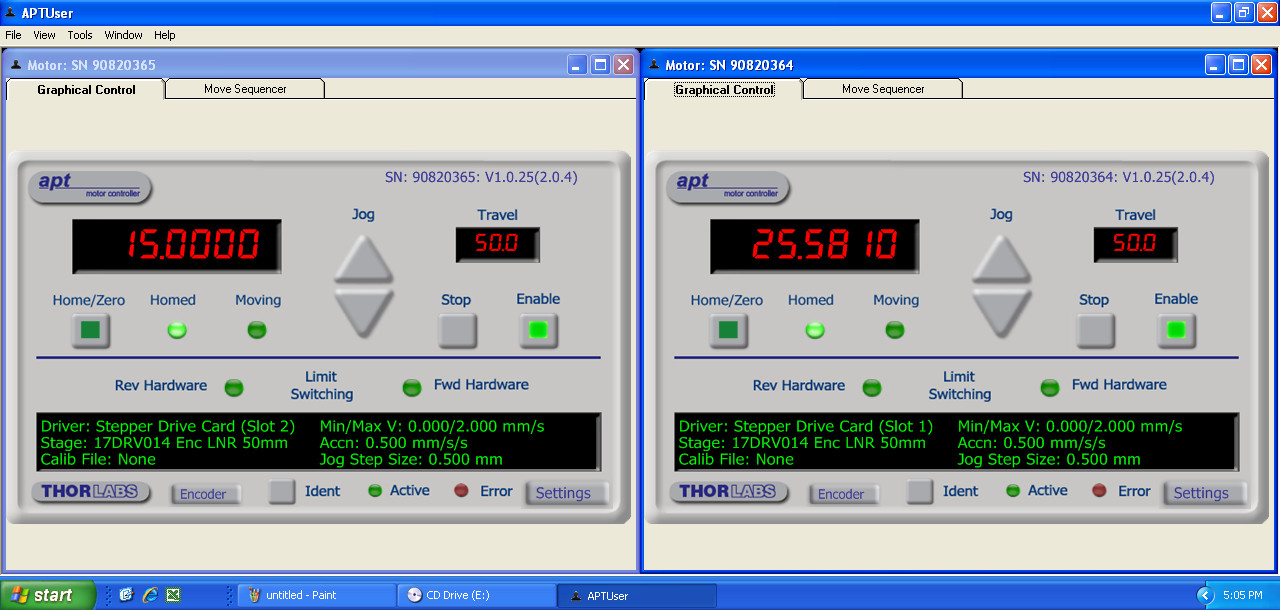Switch to Move Sequencer tab in left window

click(245, 89)
